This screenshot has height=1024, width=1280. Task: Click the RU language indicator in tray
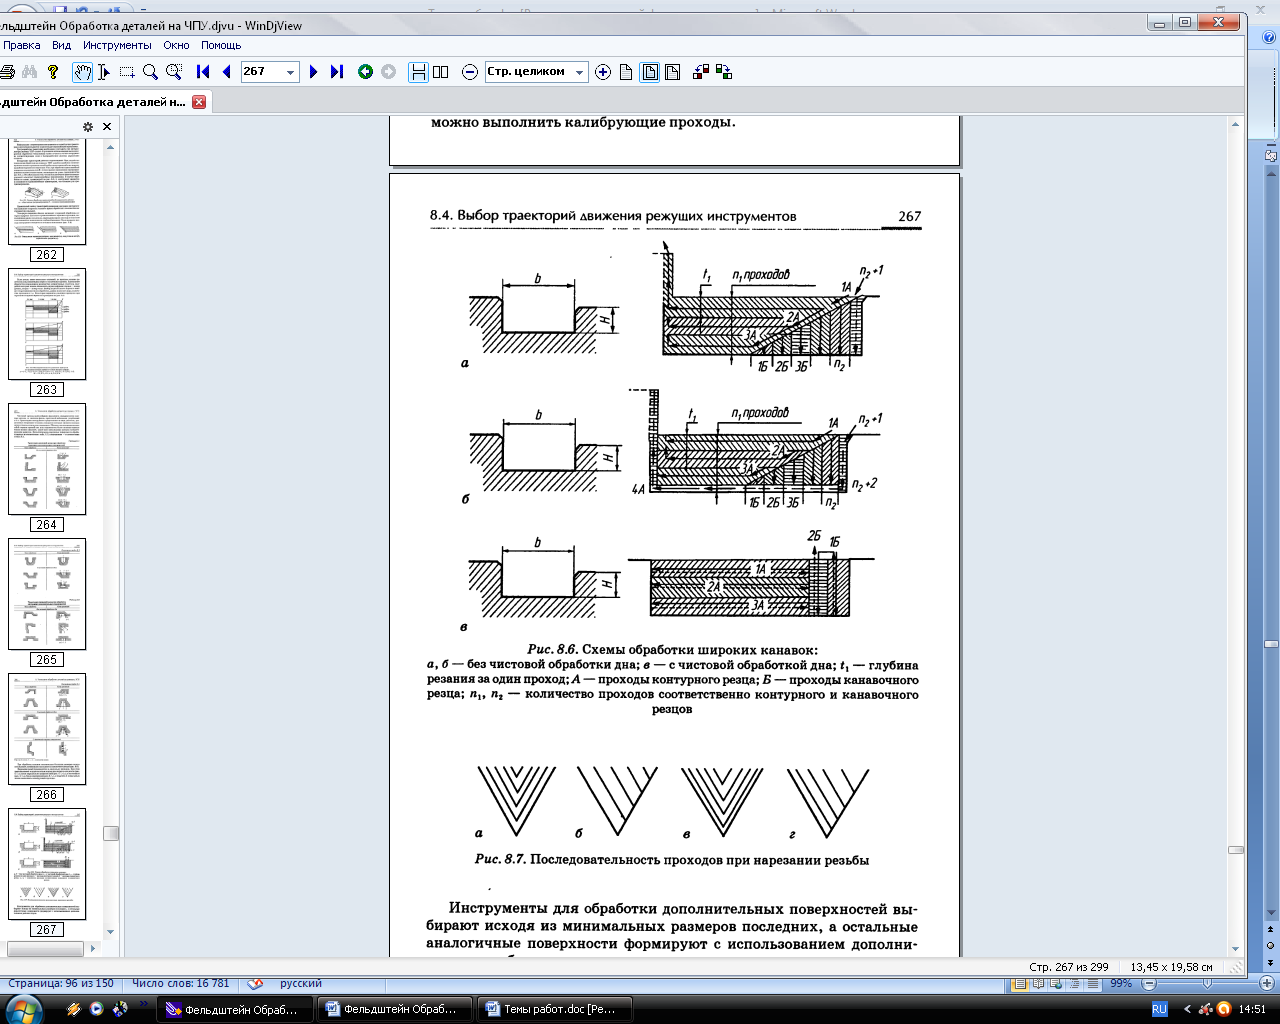(1160, 1009)
